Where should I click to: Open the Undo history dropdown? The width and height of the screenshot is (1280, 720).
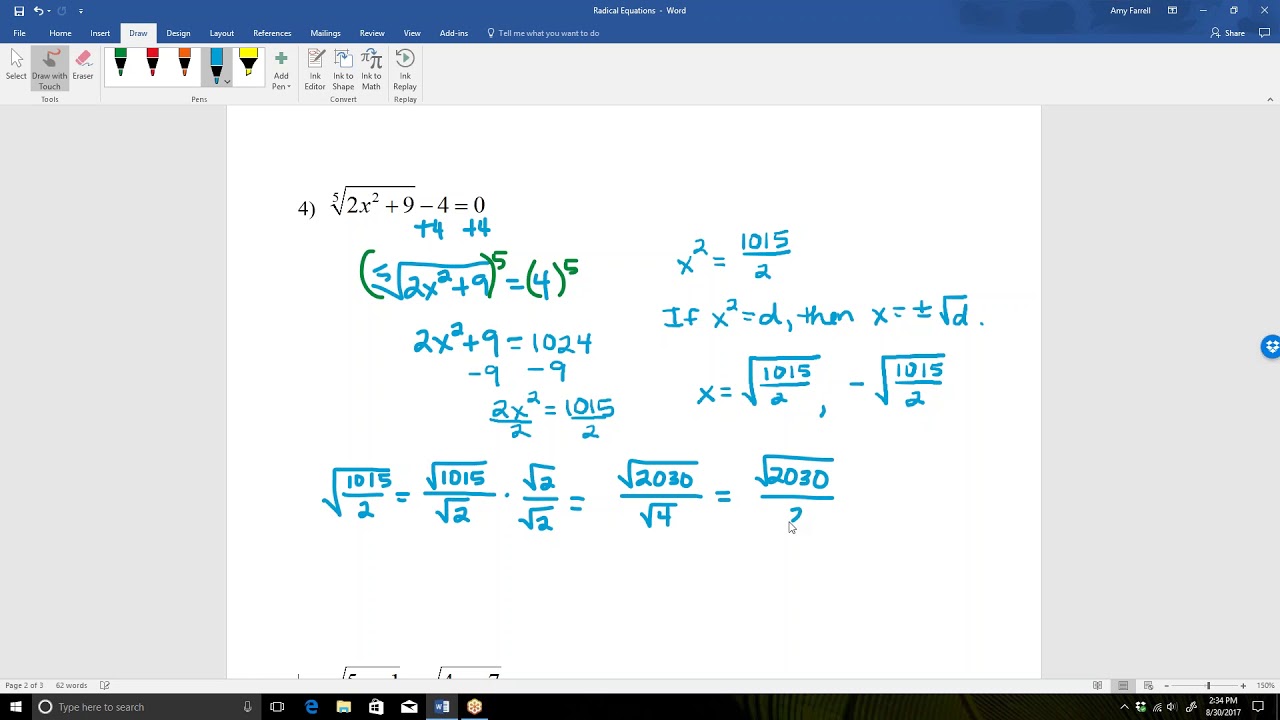[49, 11]
